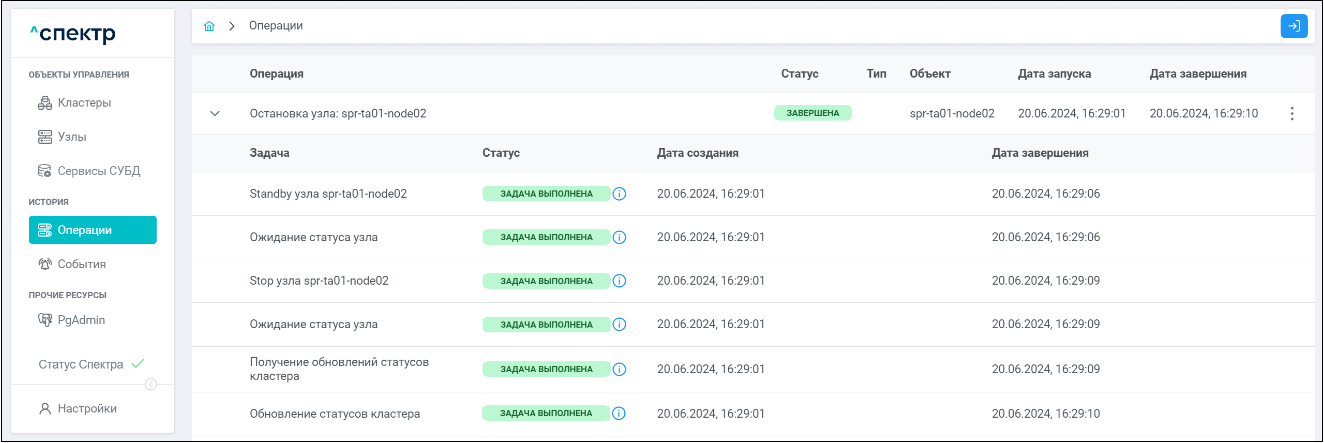The width and height of the screenshot is (1324, 443).
Task: Open the three-dot menu for spr-ta01-node02 operation
Action: pos(1292,114)
